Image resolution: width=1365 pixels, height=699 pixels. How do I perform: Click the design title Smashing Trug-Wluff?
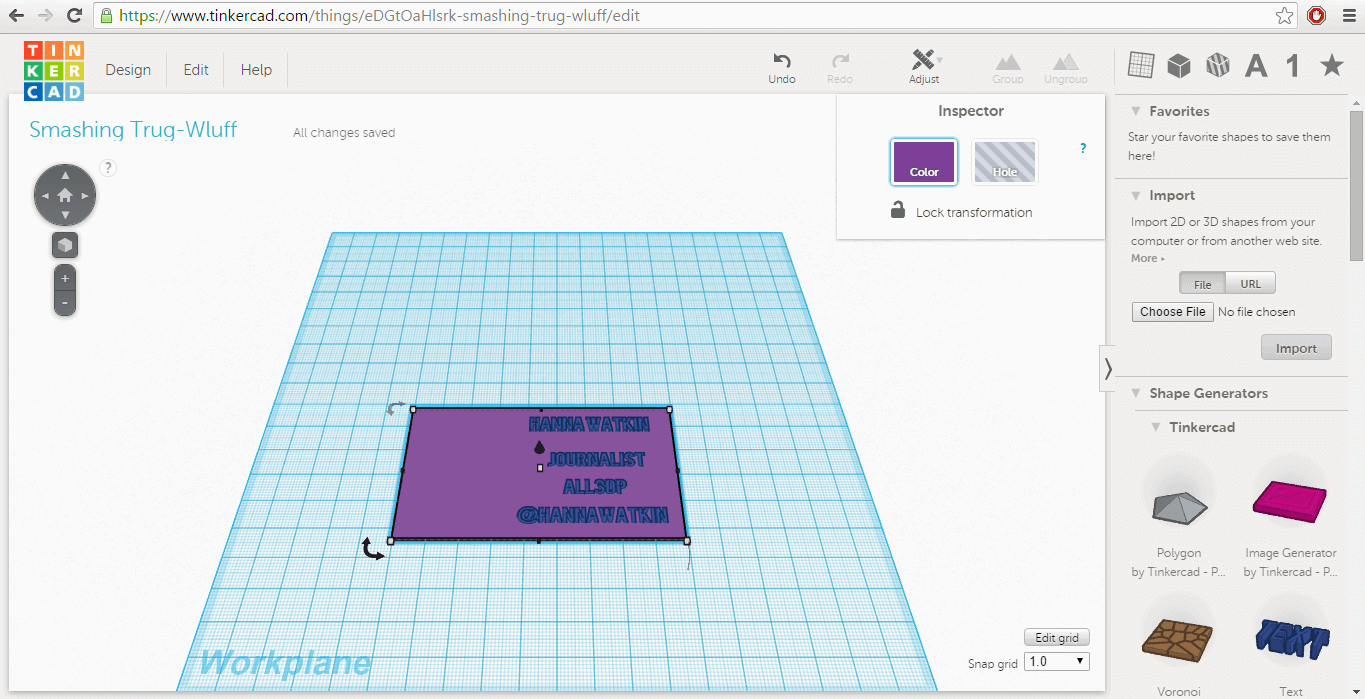click(x=133, y=130)
